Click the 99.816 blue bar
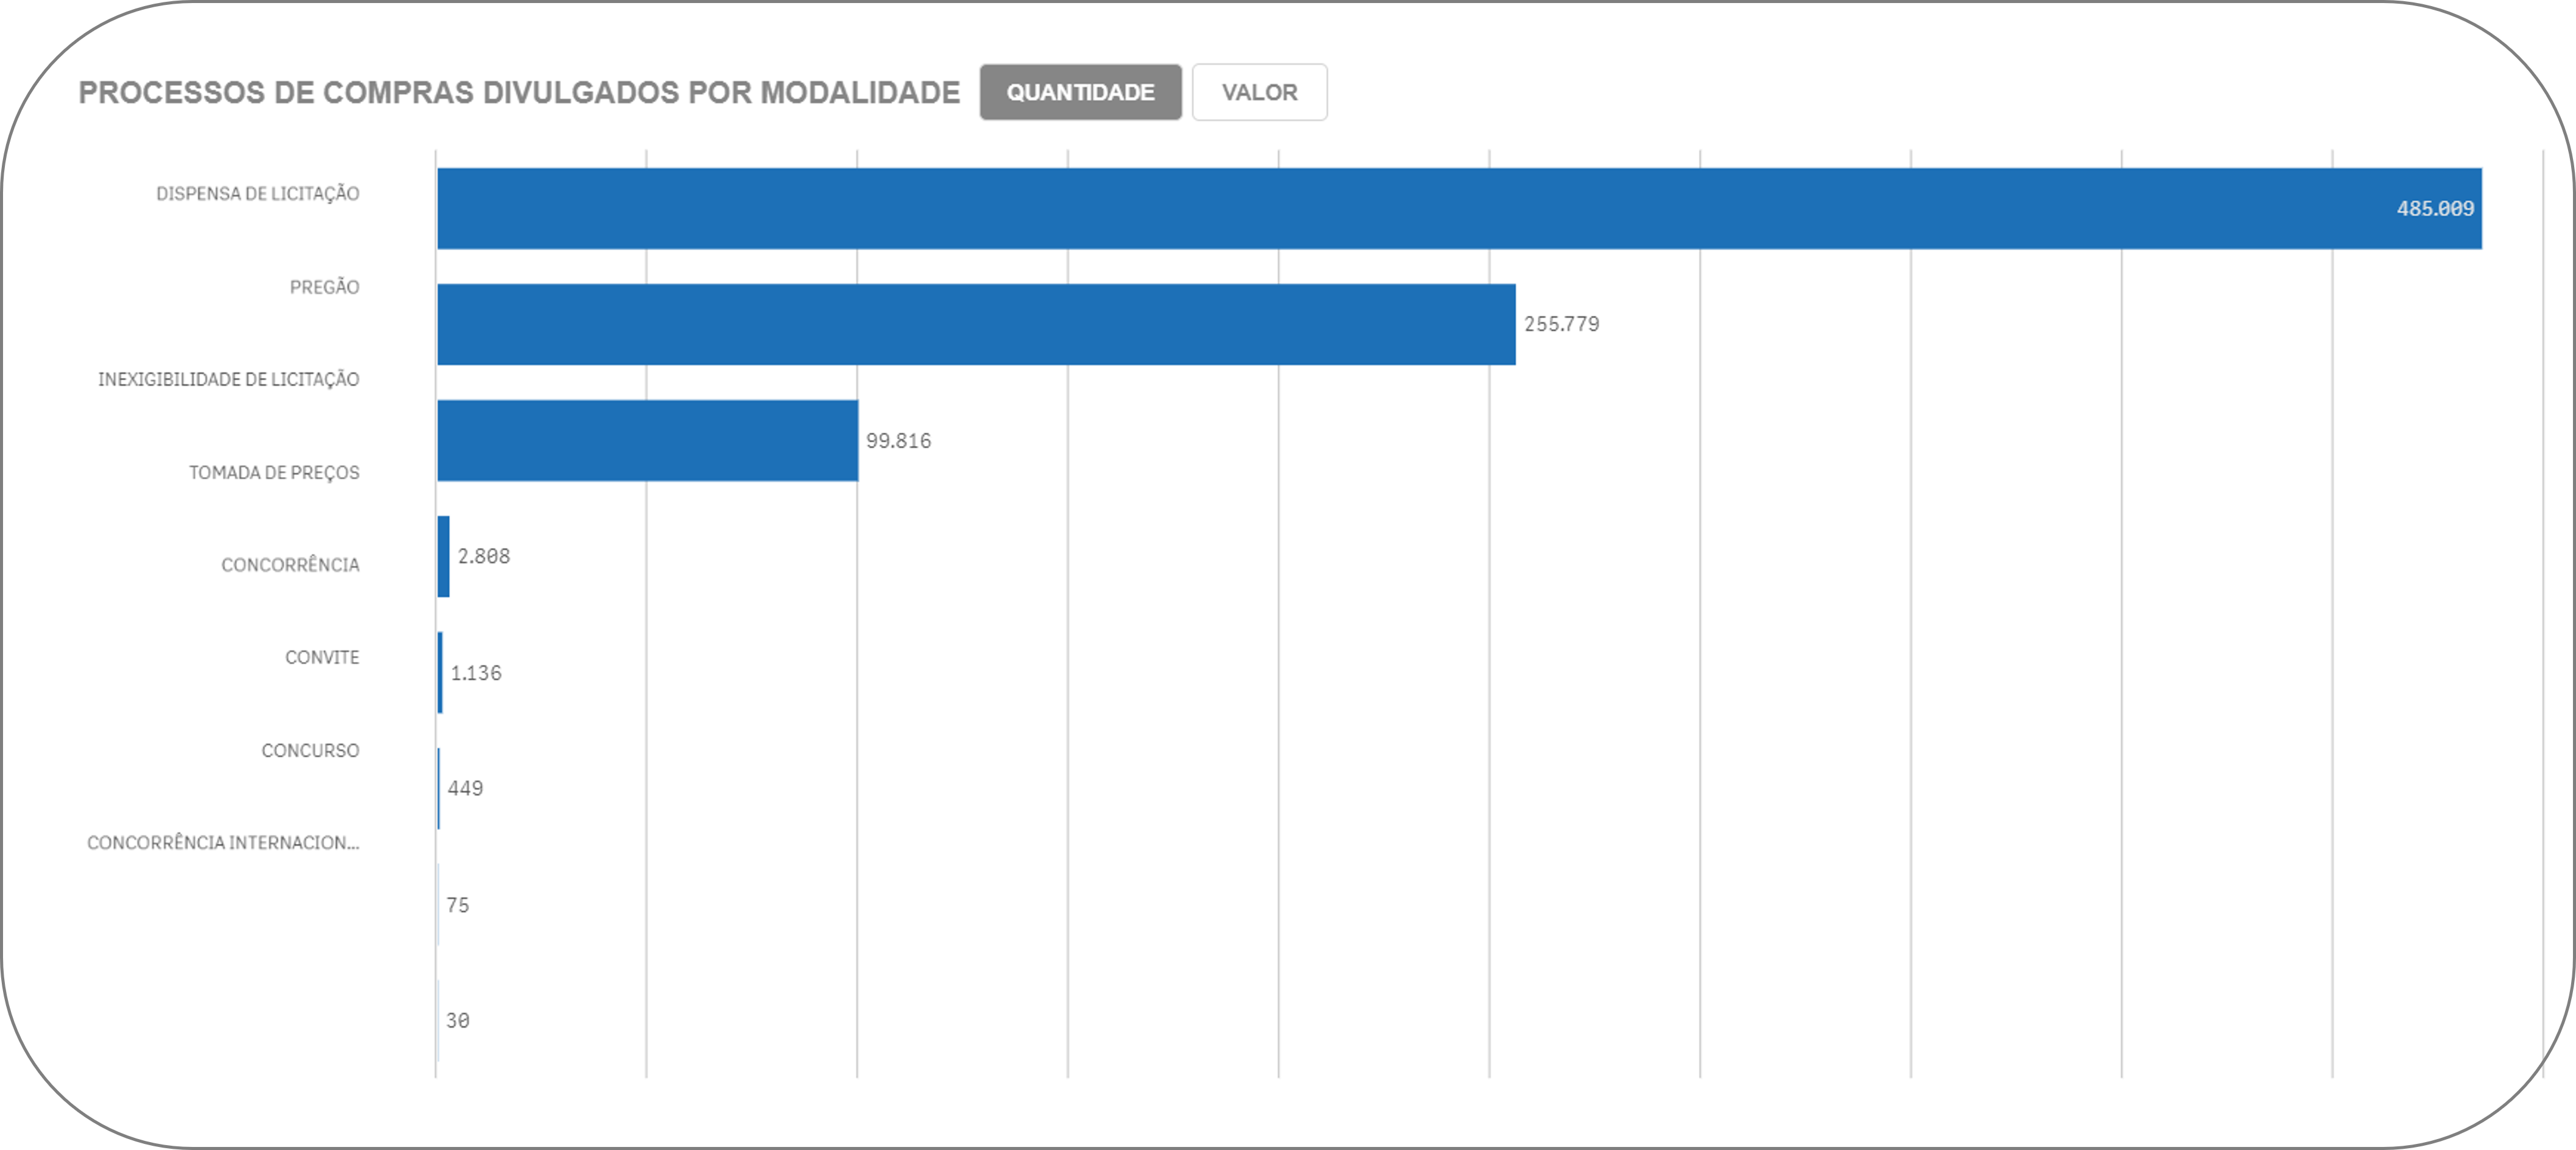This screenshot has height=1150, width=2576. tap(647, 440)
